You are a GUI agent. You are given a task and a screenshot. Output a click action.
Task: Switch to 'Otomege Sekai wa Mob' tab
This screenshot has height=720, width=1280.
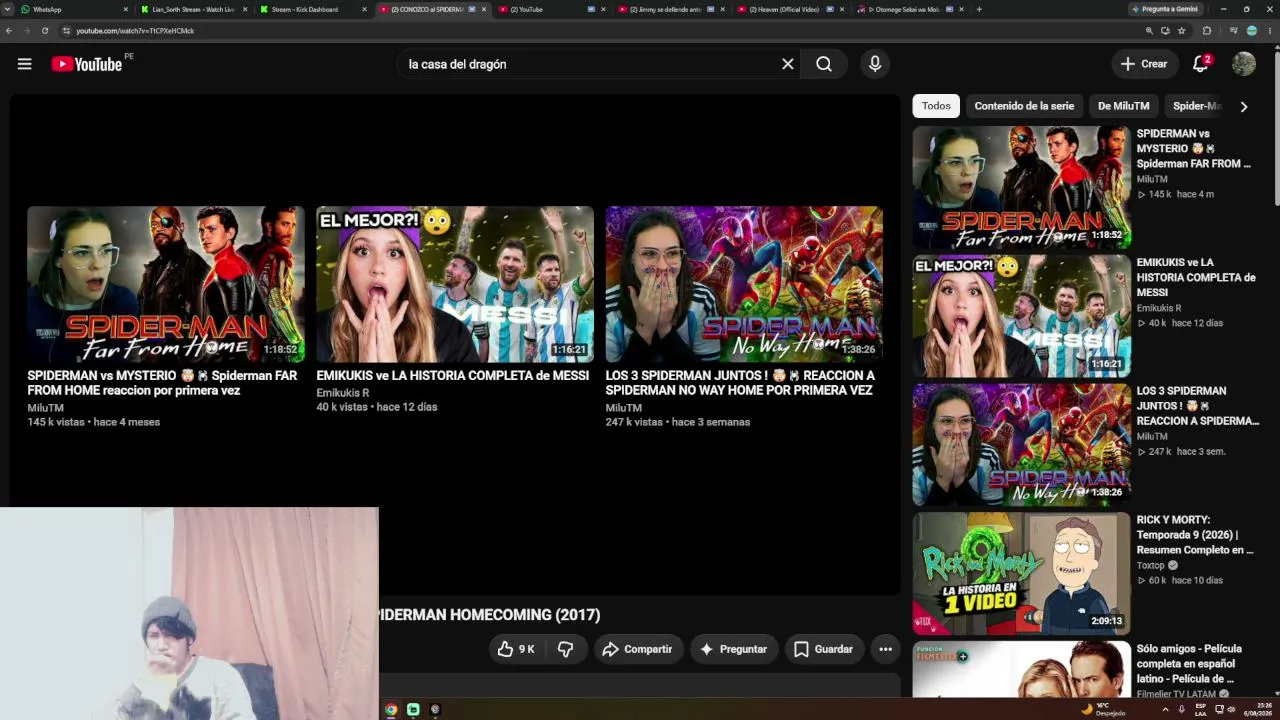point(908,9)
